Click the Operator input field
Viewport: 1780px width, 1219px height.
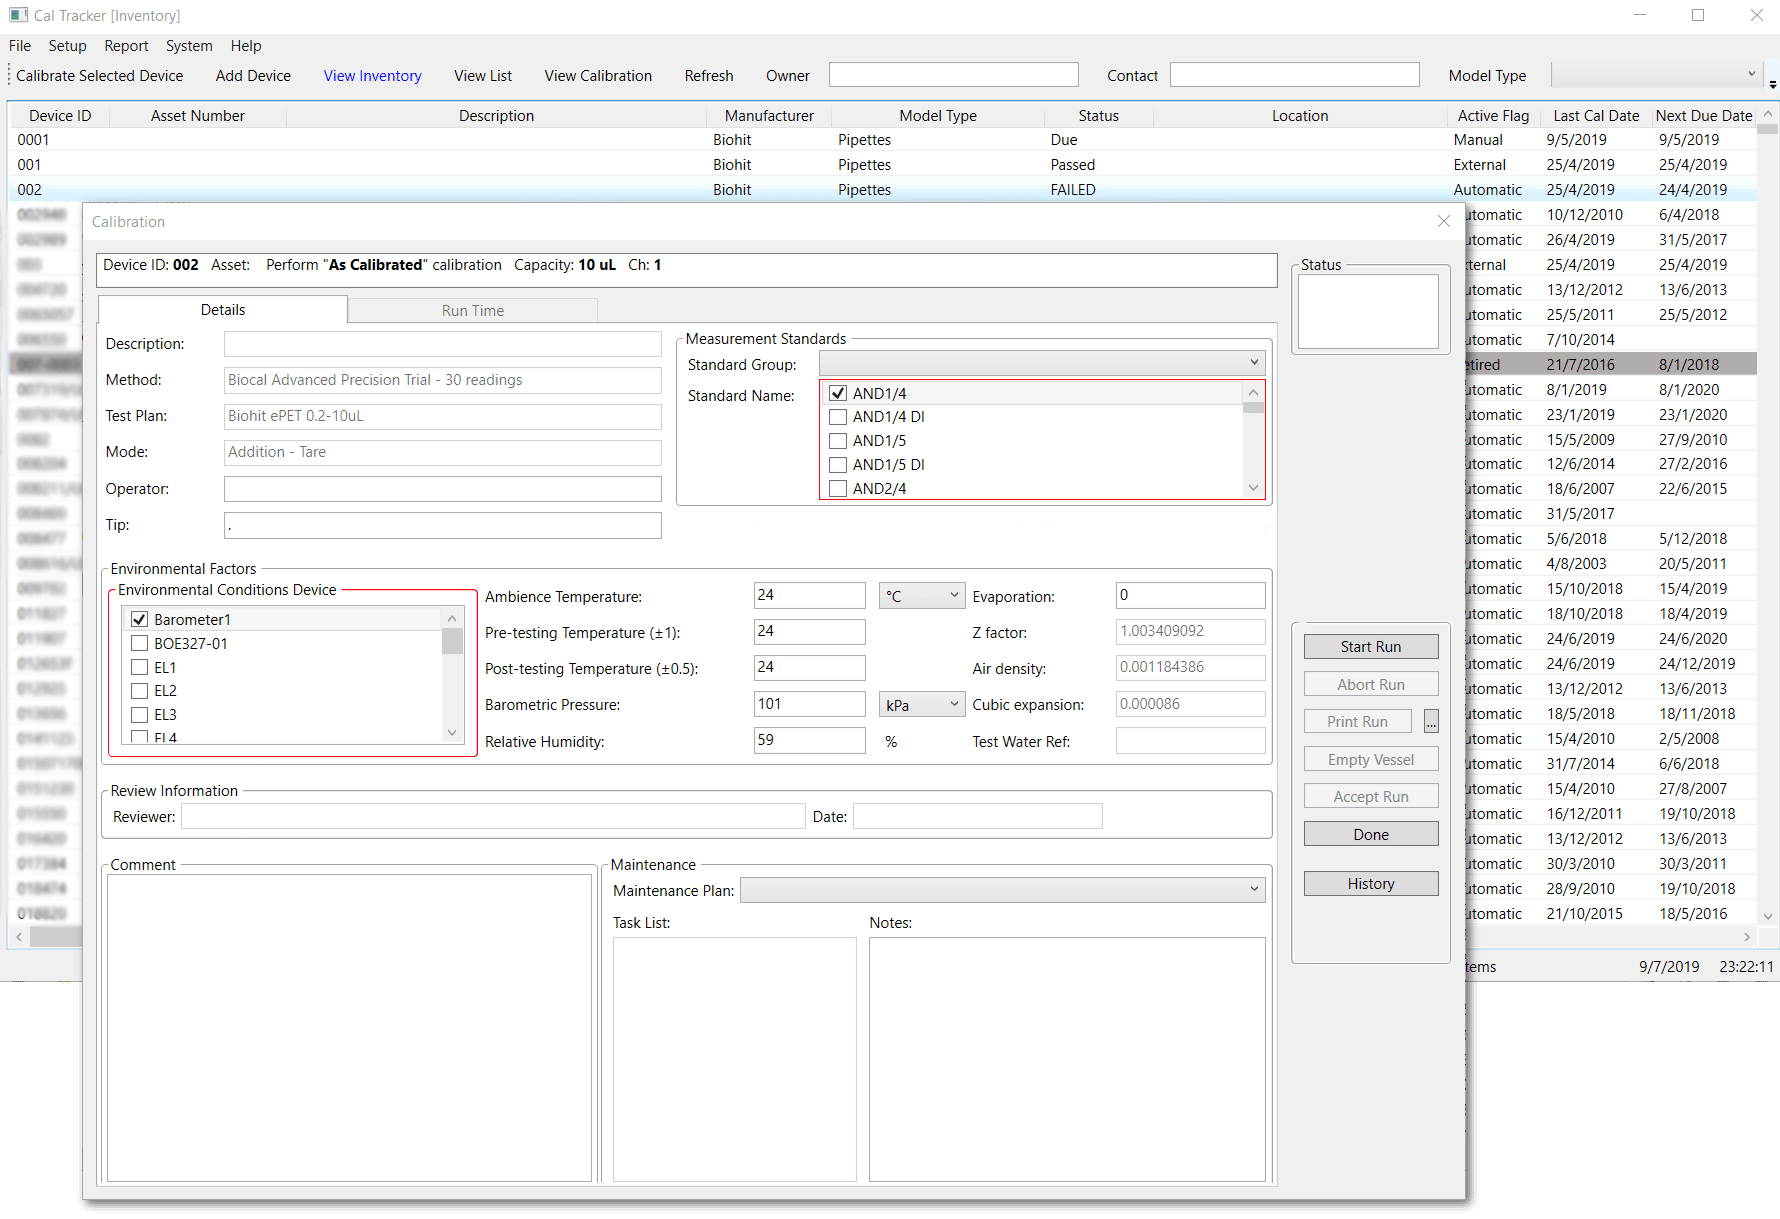pos(442,489)
